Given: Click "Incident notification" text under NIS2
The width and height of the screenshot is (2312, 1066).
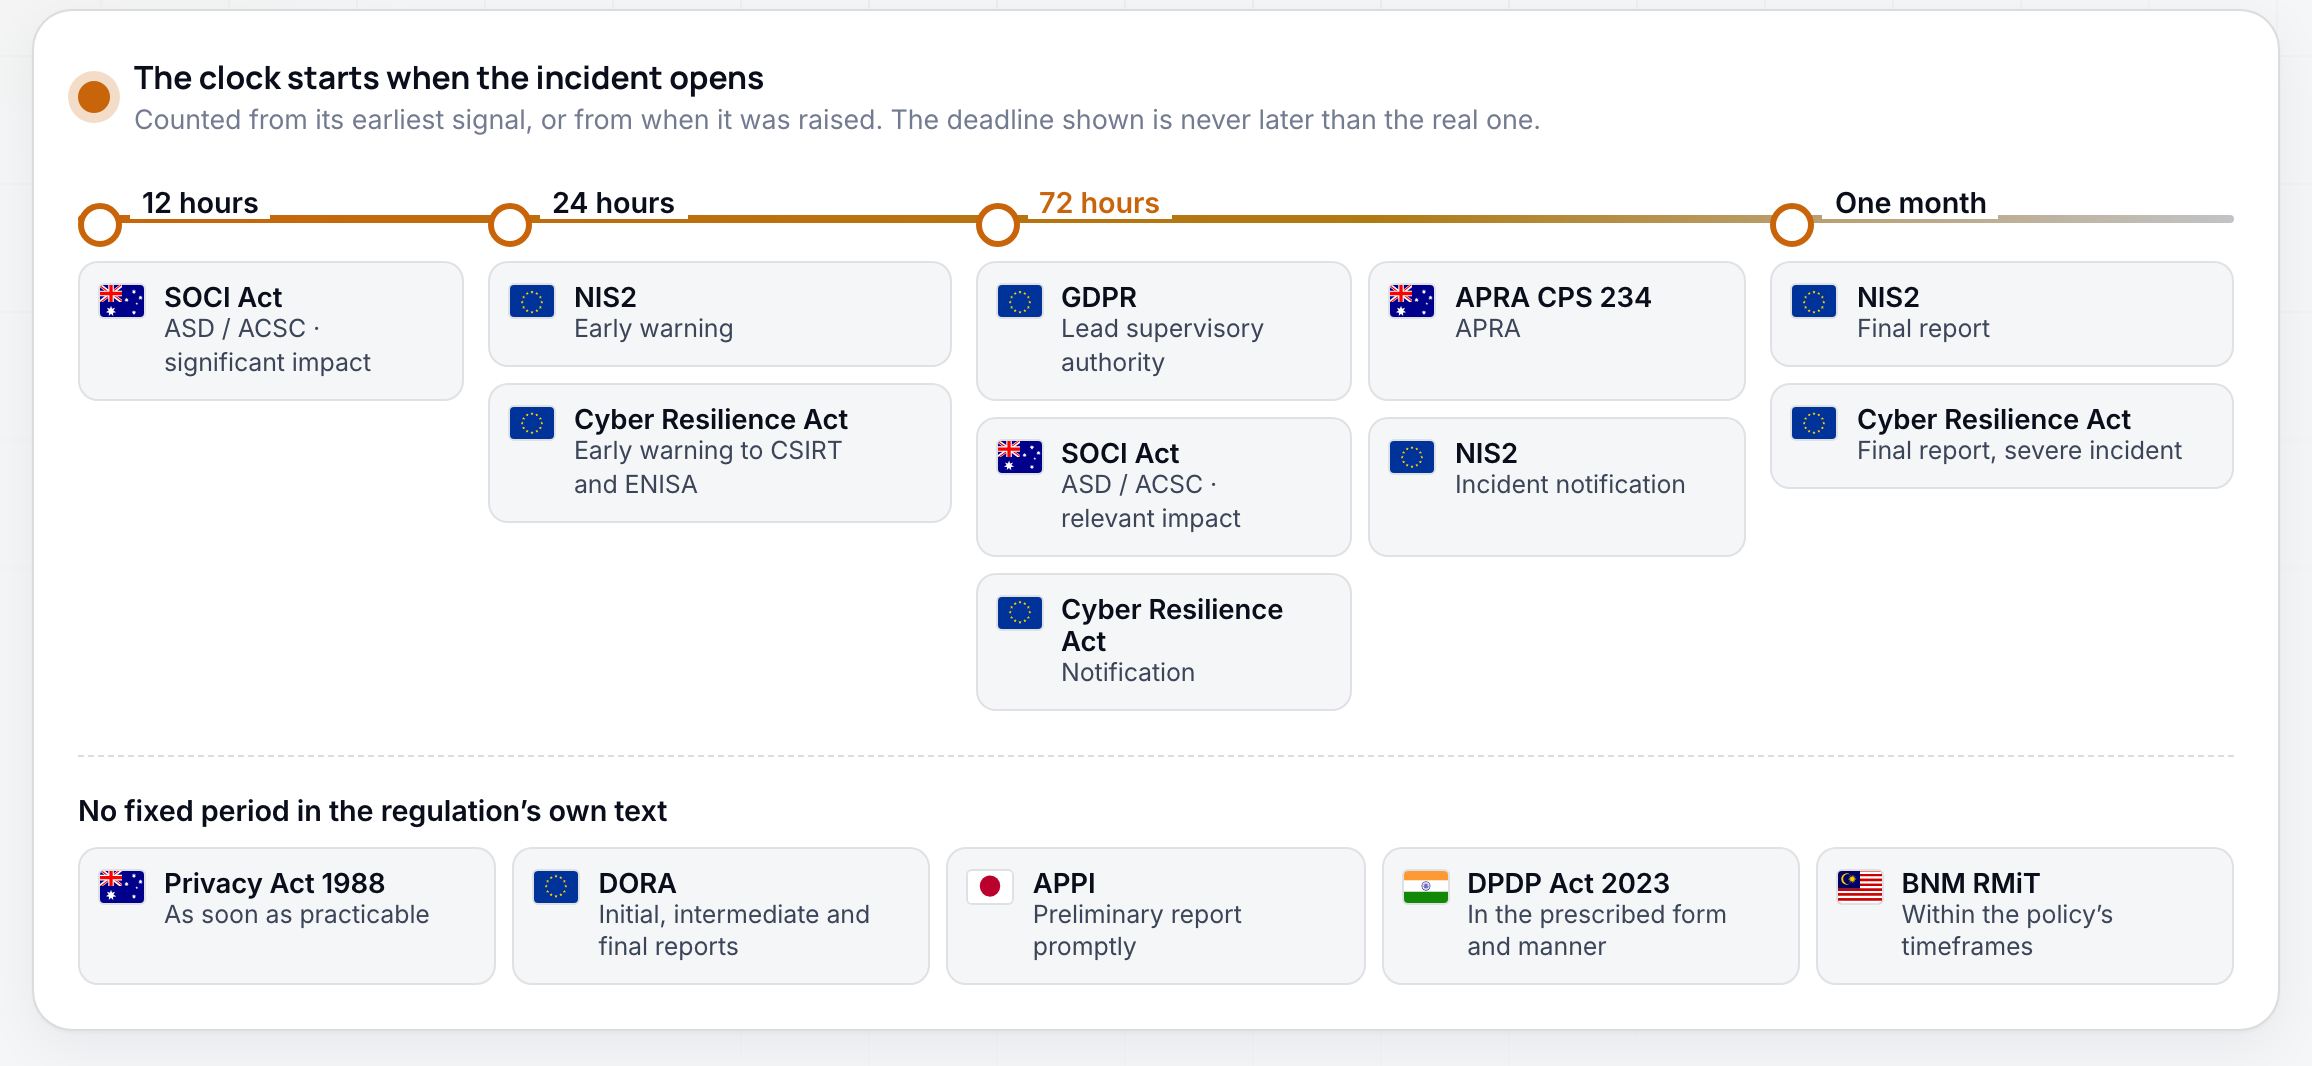Looking at the screenshot, I should (1570, 484).
